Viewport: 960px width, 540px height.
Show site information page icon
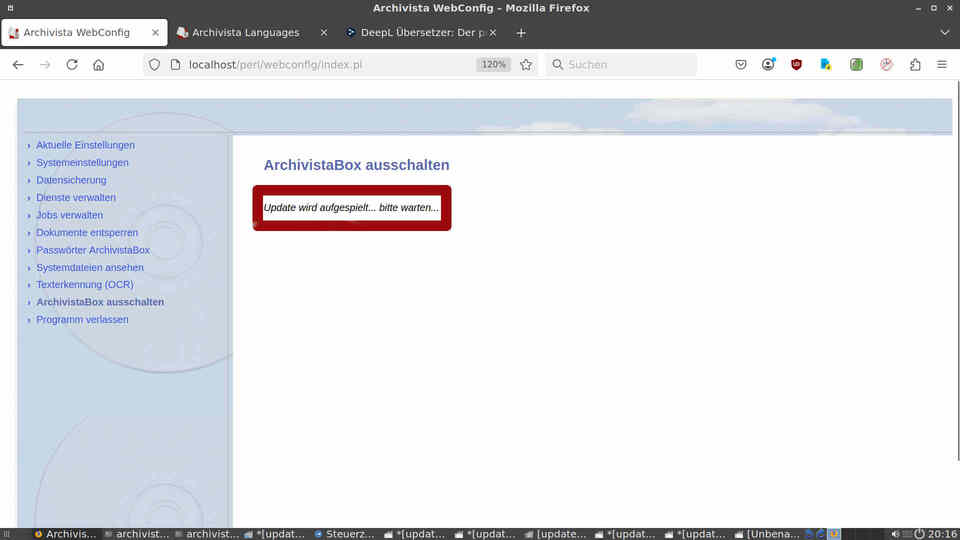click(x=176, y=64)
